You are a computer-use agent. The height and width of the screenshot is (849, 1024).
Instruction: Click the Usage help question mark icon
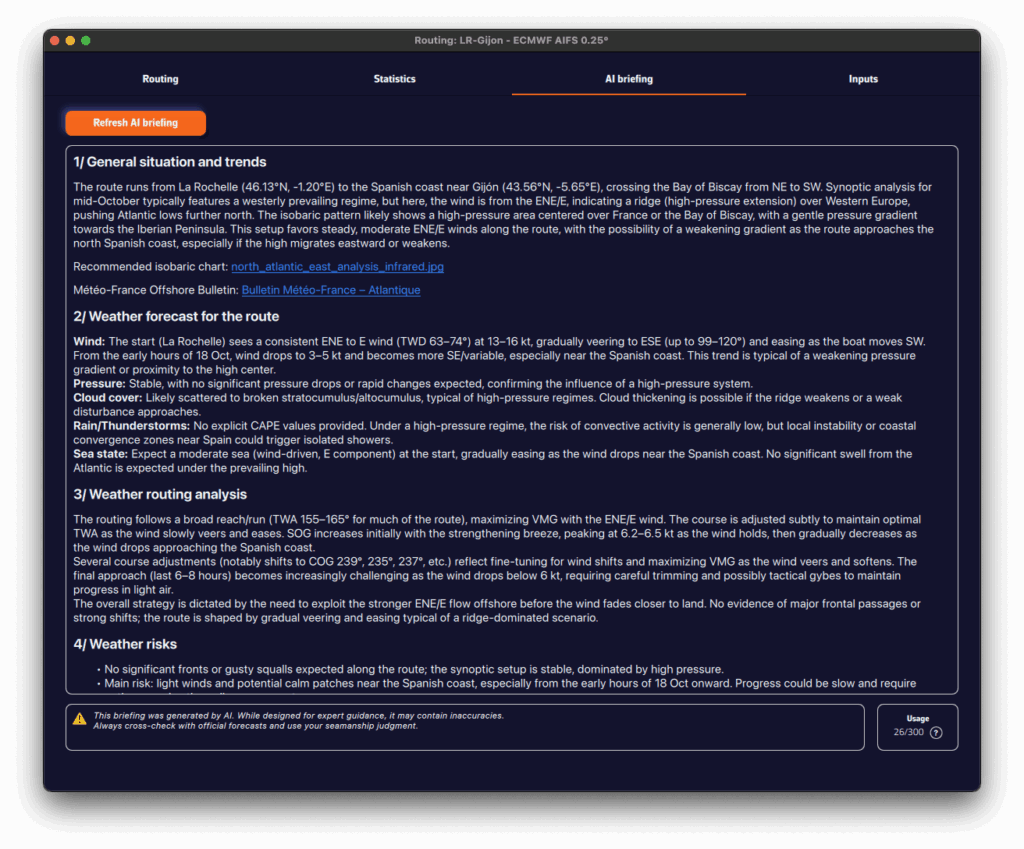(936, 732)
